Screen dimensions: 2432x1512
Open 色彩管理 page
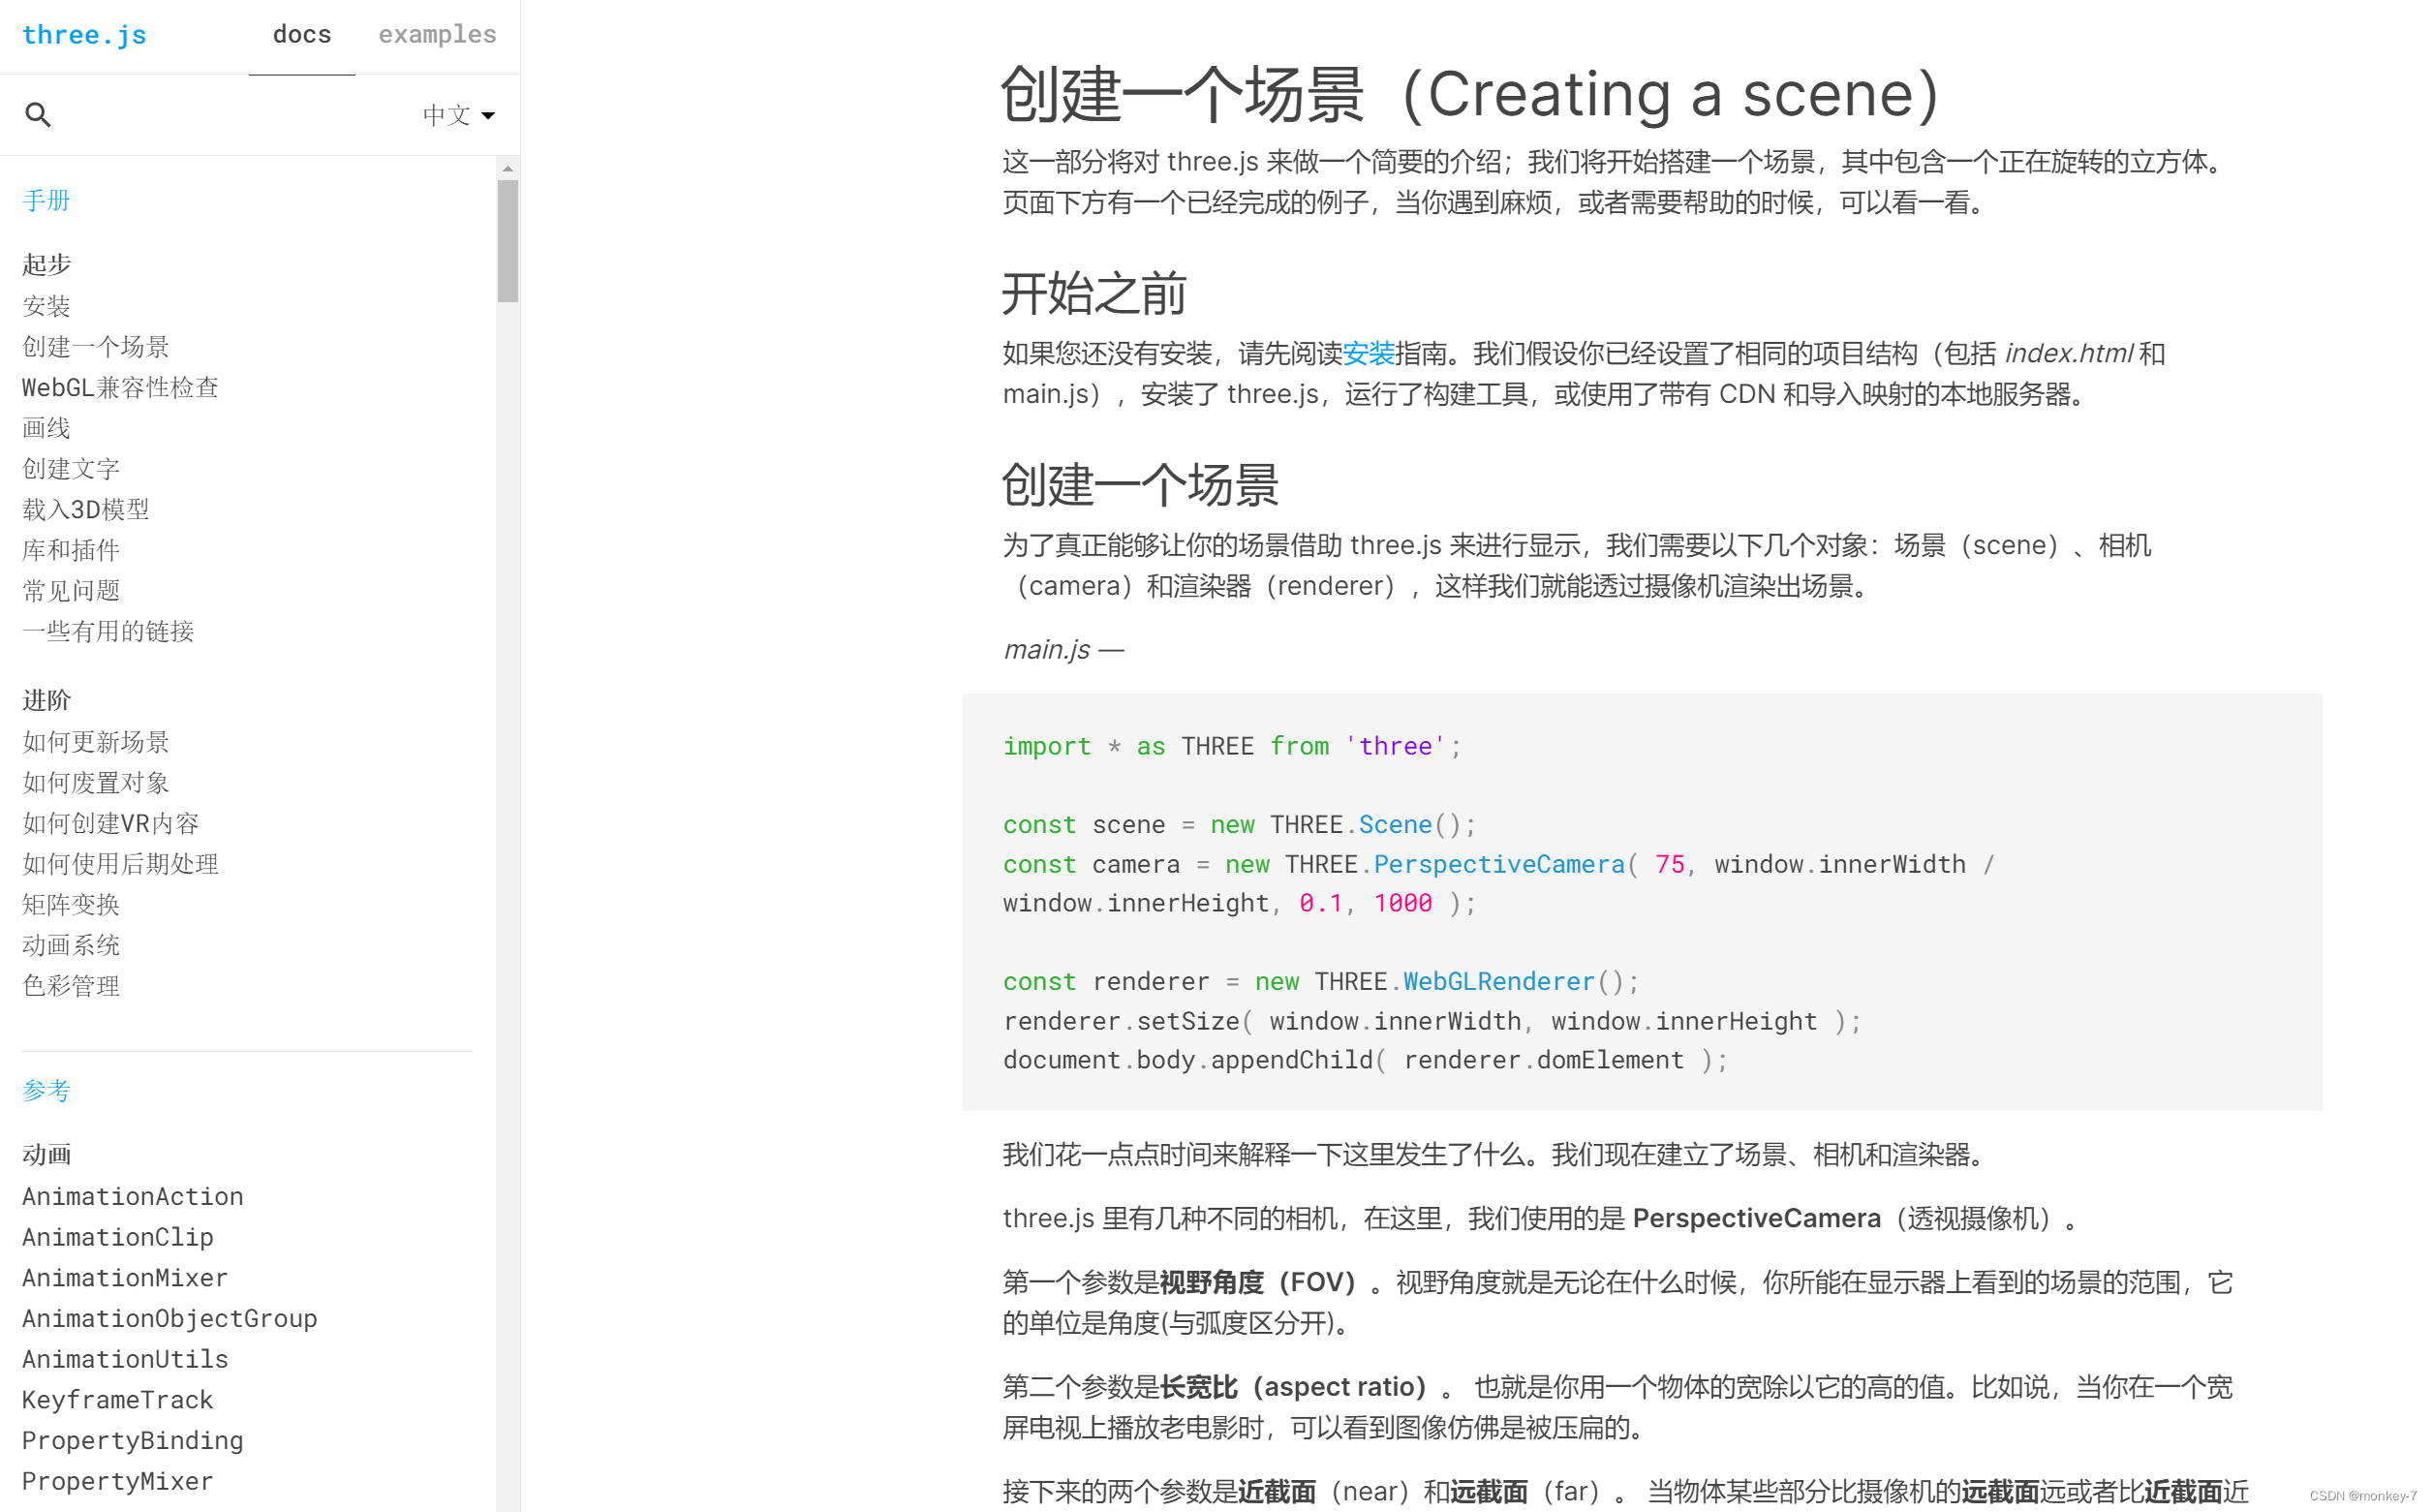71,986
